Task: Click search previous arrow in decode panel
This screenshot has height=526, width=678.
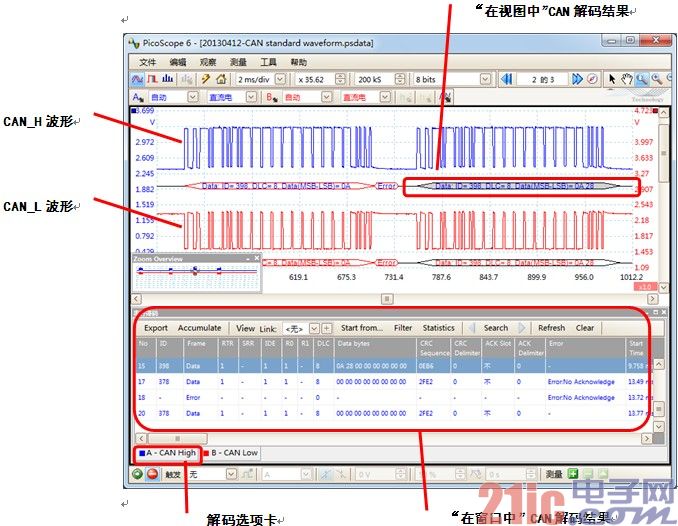Action: (x=471, y=328)
